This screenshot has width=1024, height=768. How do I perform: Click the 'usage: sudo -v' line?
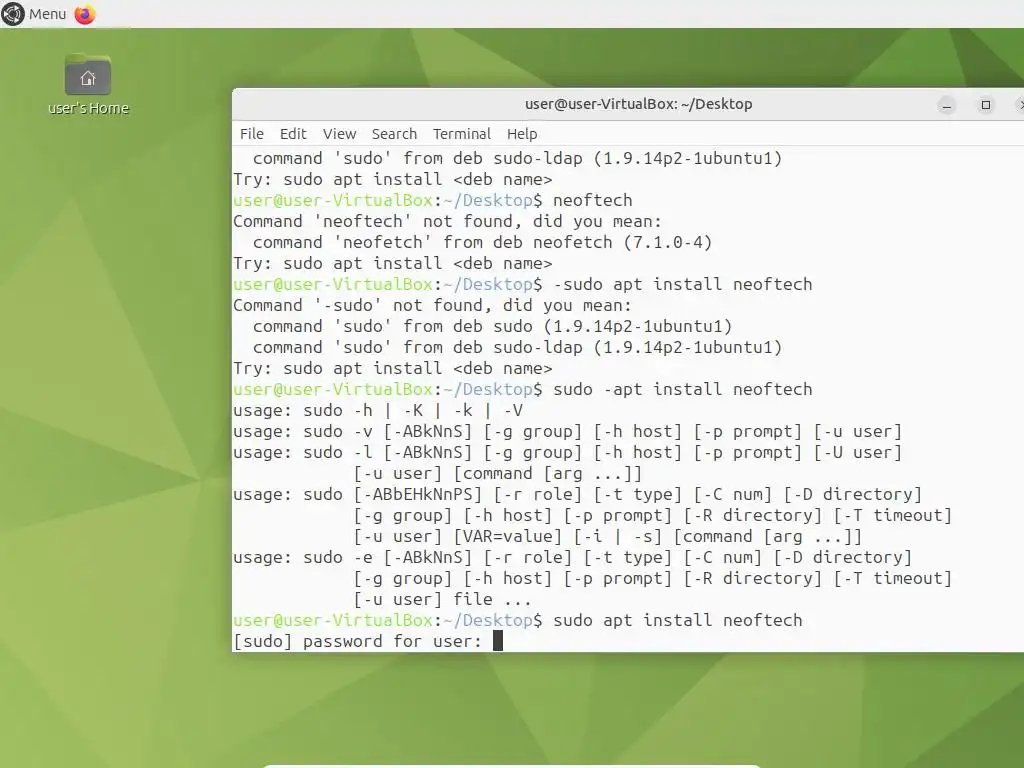pyautogui.click(x=568, y=432)
